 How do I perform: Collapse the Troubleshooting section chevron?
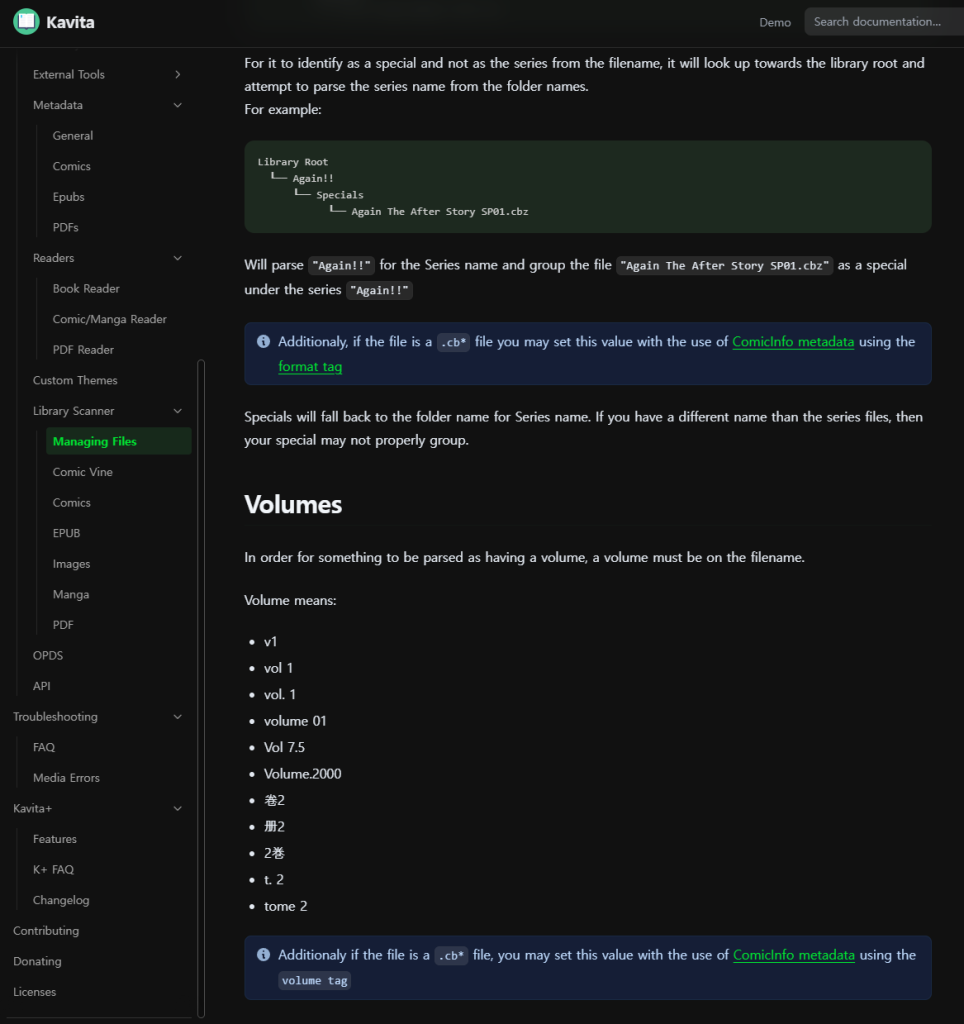click(x=178, y=717)
